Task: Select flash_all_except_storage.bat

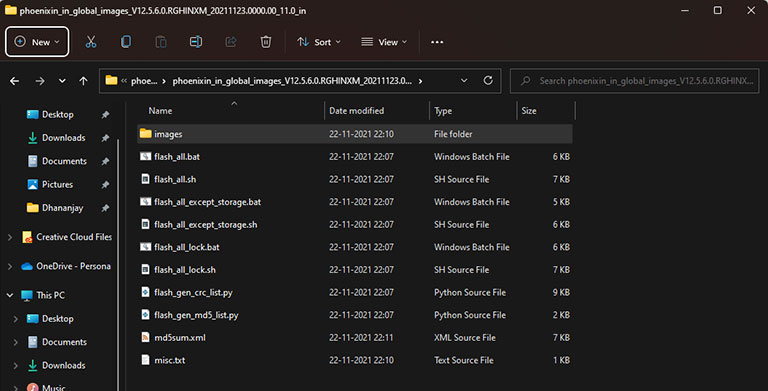Action: tap(355, 202)
